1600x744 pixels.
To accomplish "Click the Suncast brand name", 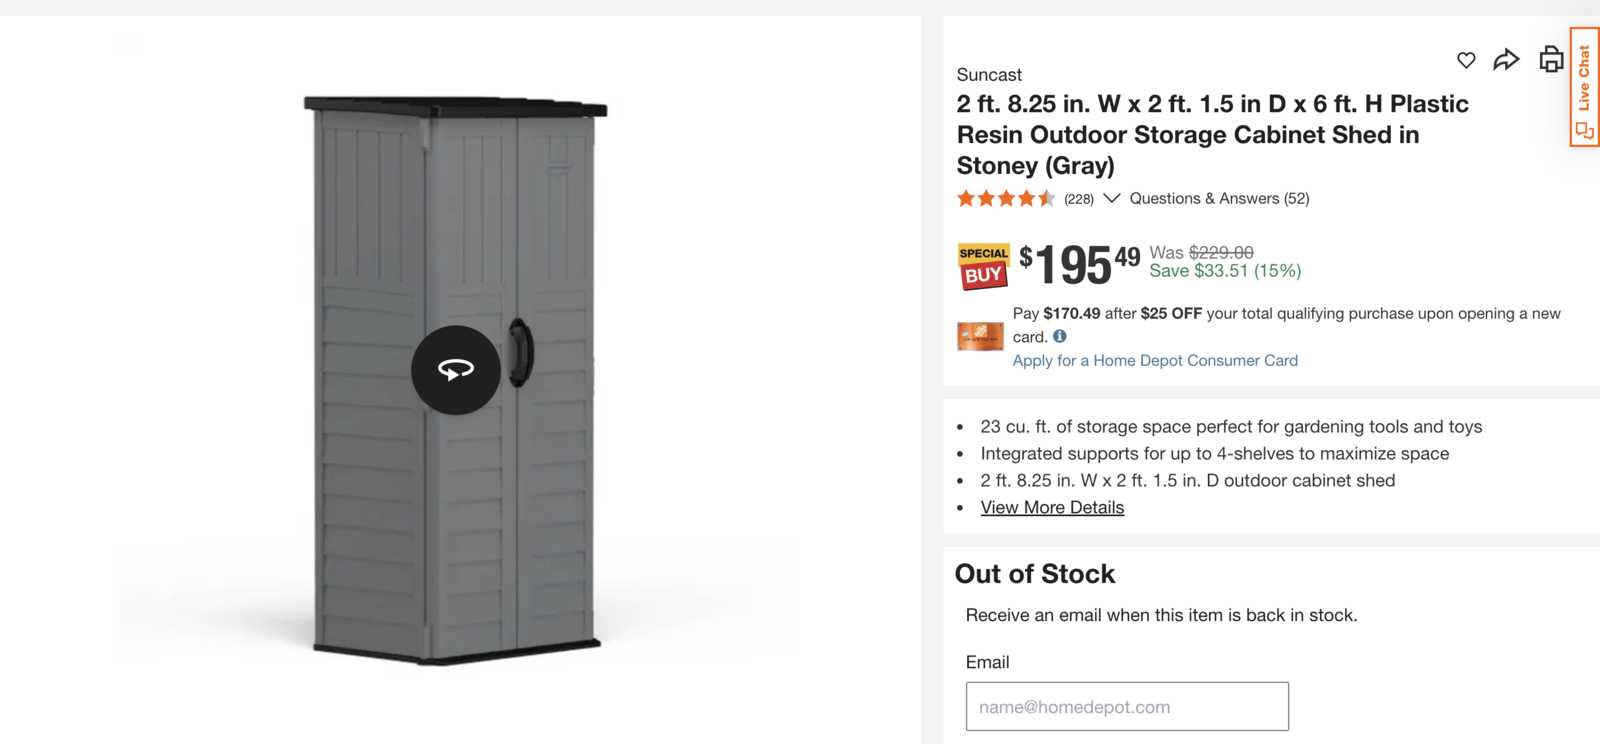I will tap(989, 74).
